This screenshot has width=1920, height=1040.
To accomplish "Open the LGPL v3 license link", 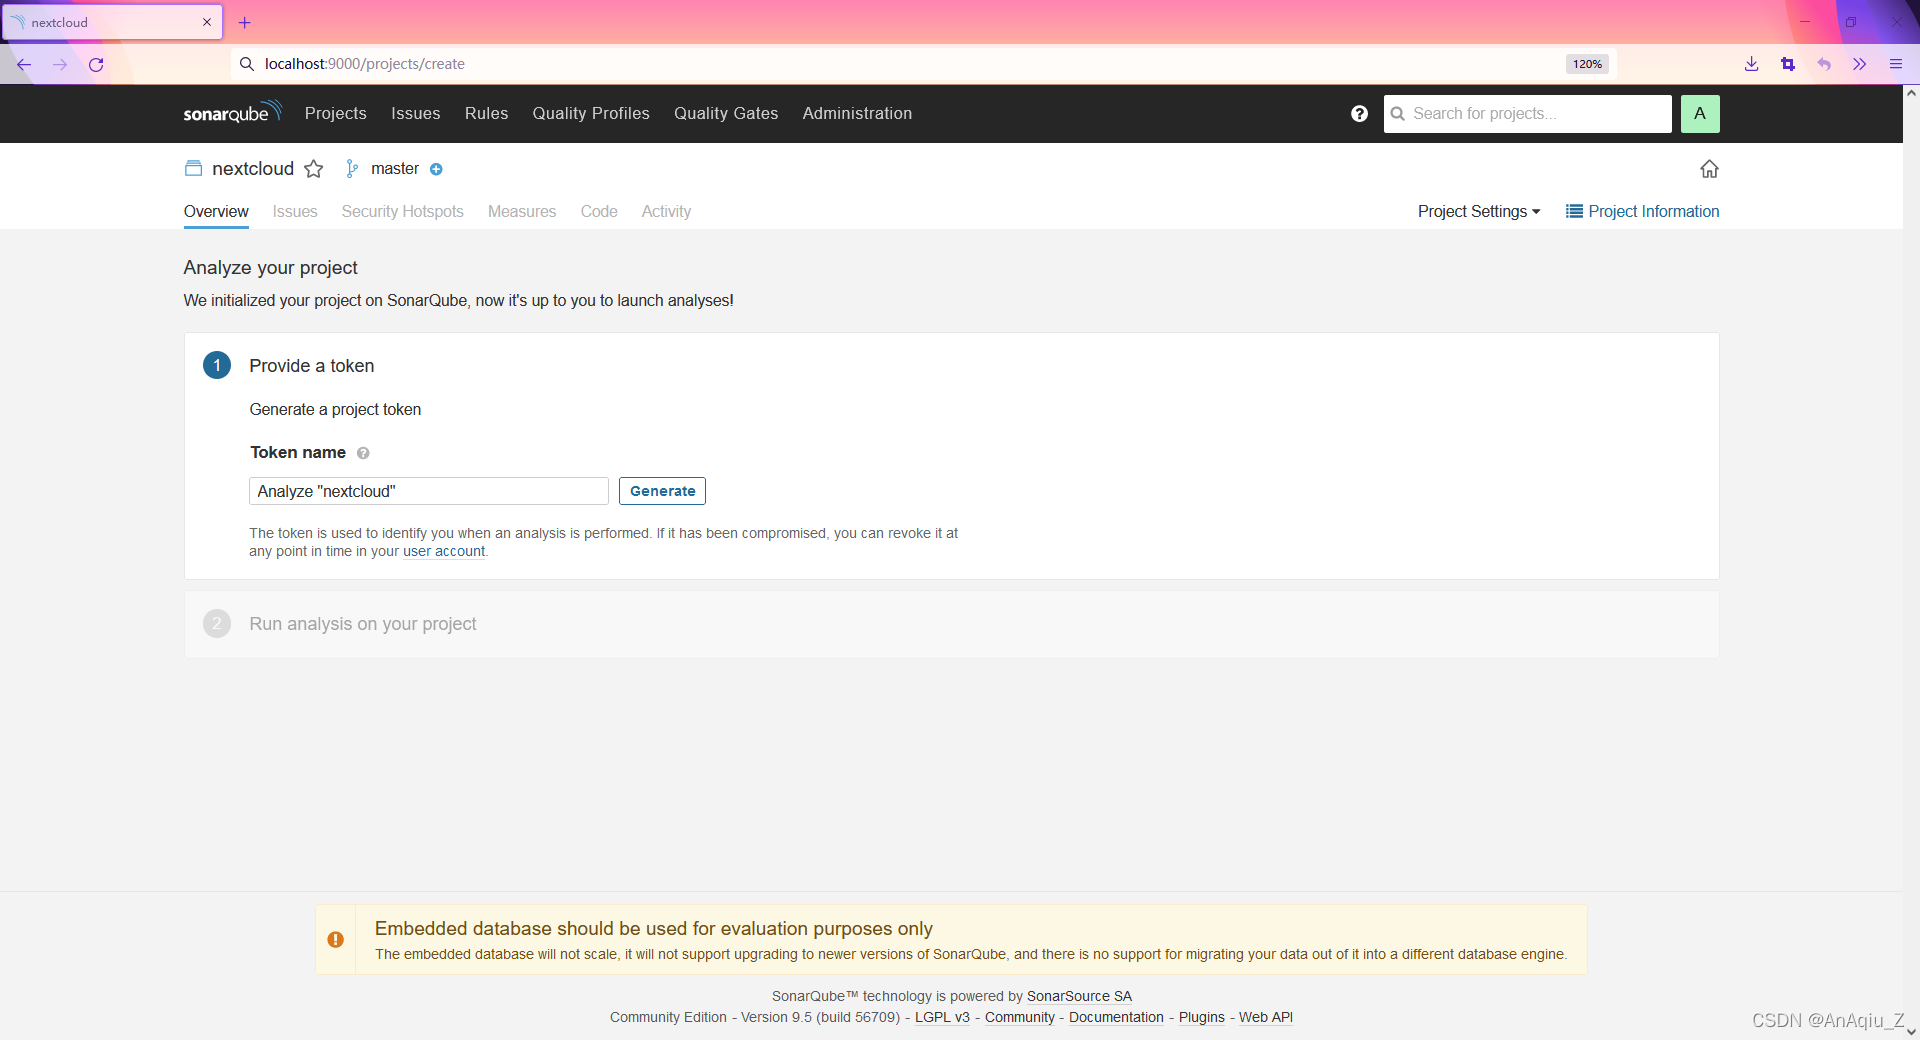I will pyautogui.click(x=942, y=1017).
